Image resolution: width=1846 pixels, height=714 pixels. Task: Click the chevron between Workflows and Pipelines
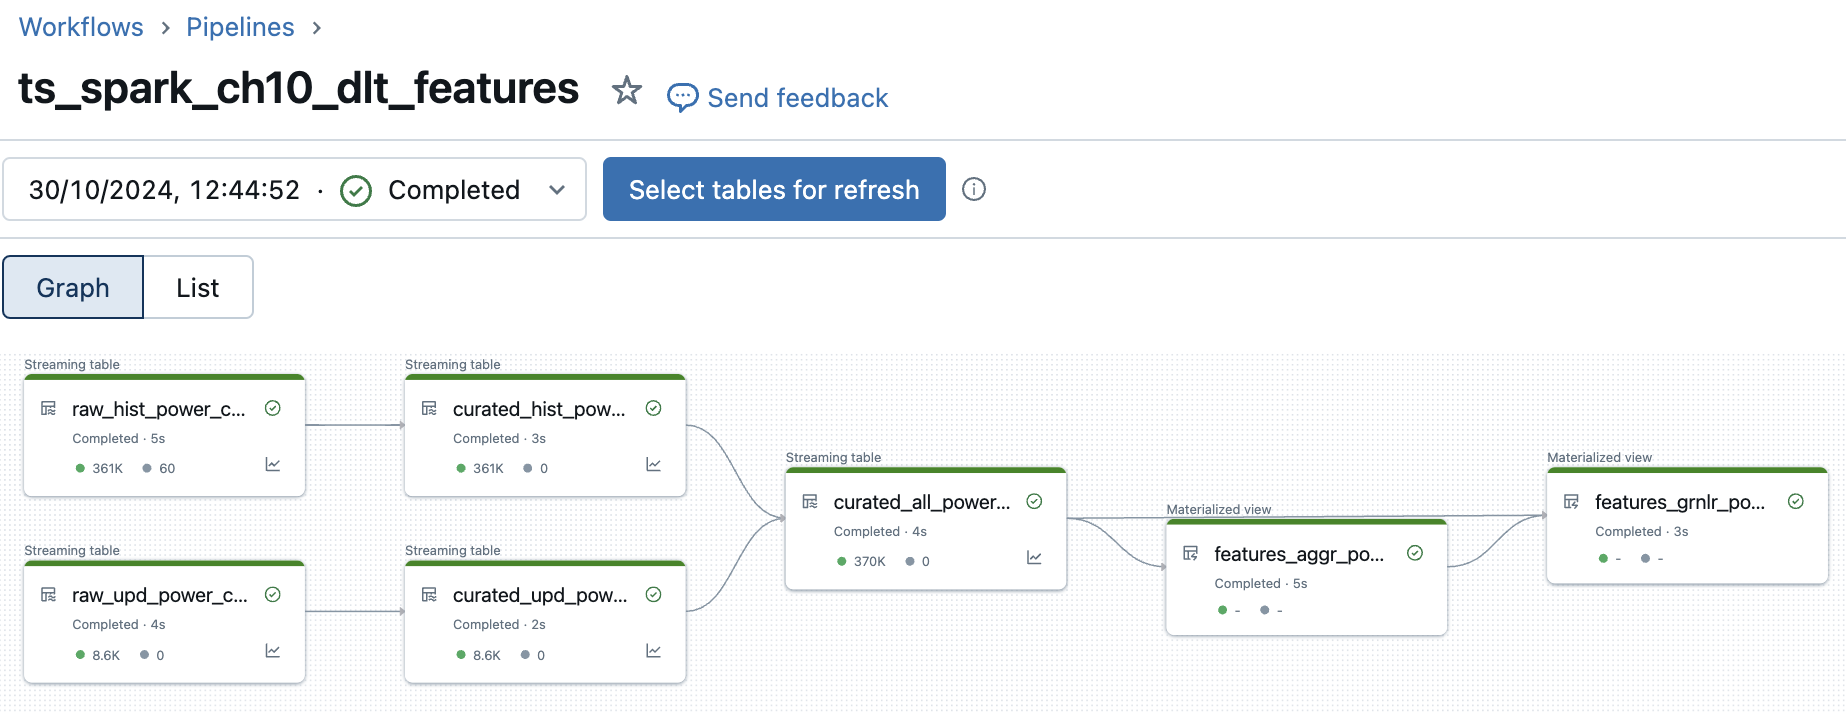pyautogui.click(x=166, y=28)
